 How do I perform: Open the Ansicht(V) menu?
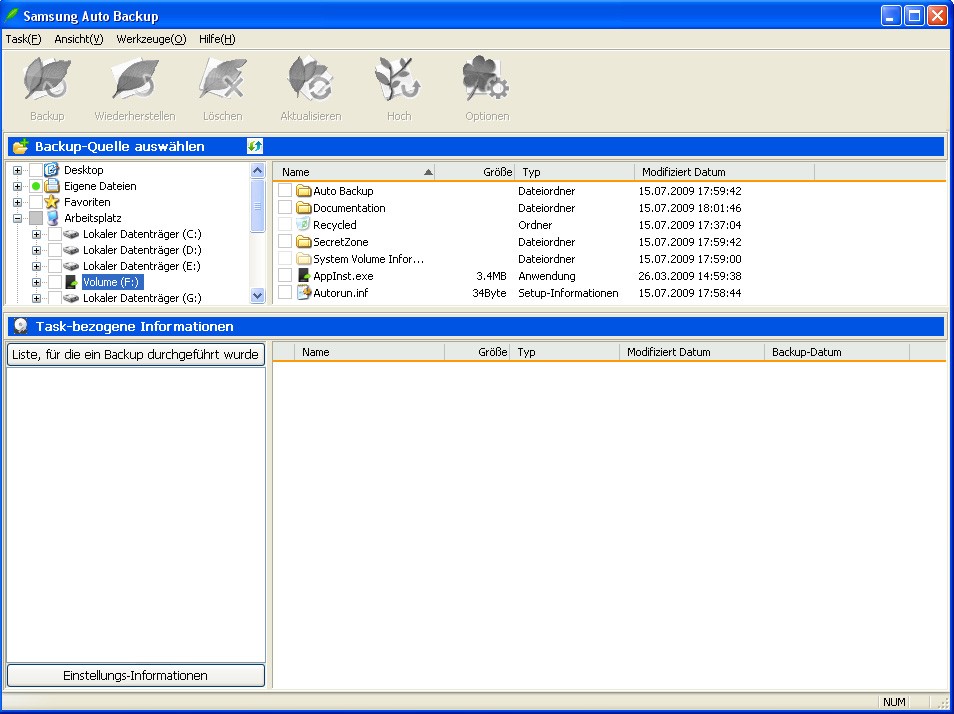coord(78,39)
